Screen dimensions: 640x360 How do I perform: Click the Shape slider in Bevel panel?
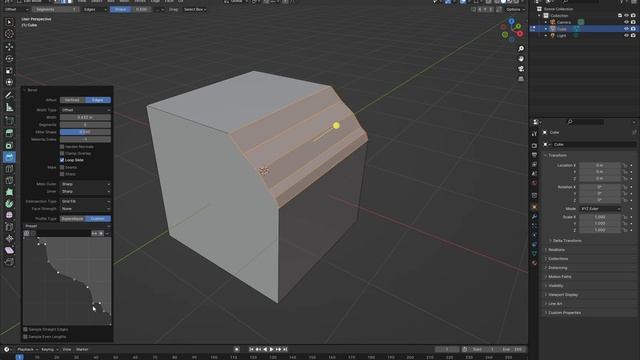[85, 132]
